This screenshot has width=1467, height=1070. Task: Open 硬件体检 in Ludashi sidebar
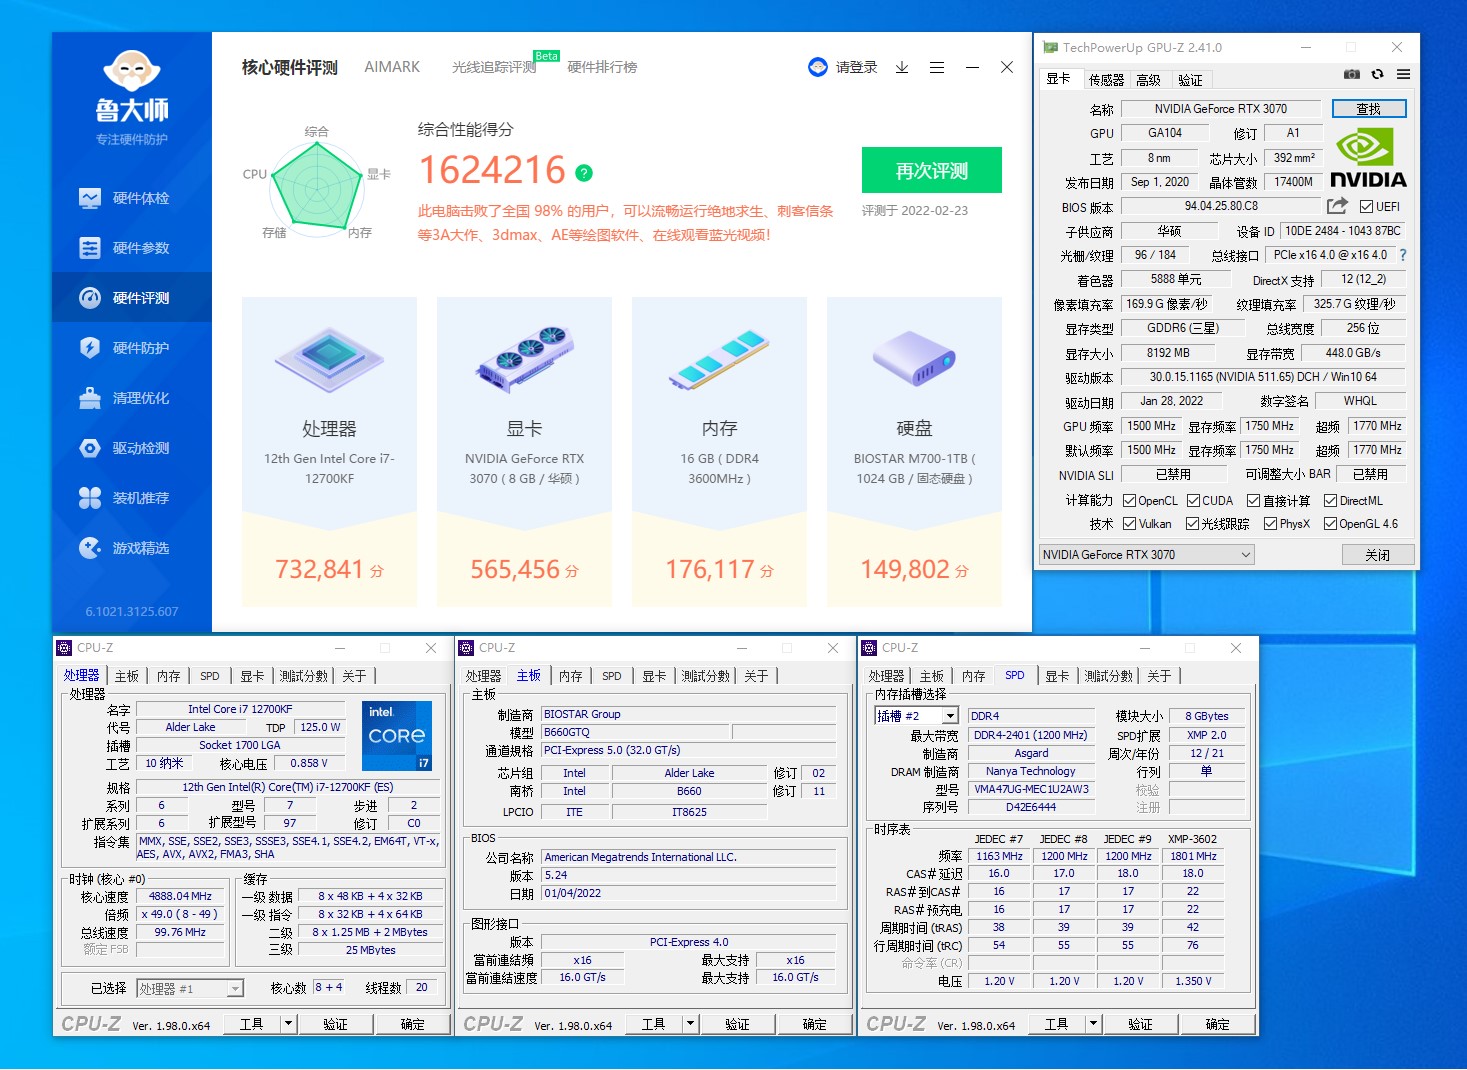click(x=131, y=198)
